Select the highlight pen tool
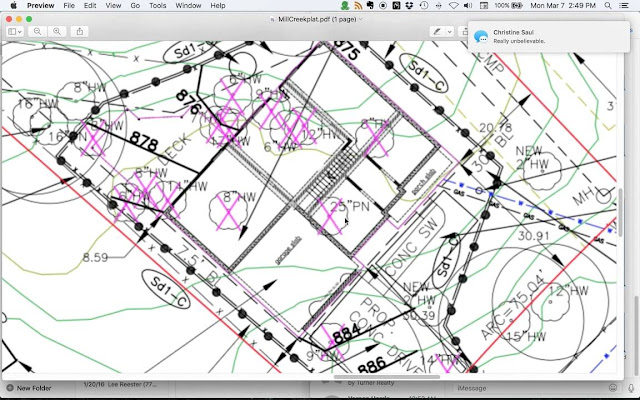The image size is (640, 400). [x=437, y=31]
